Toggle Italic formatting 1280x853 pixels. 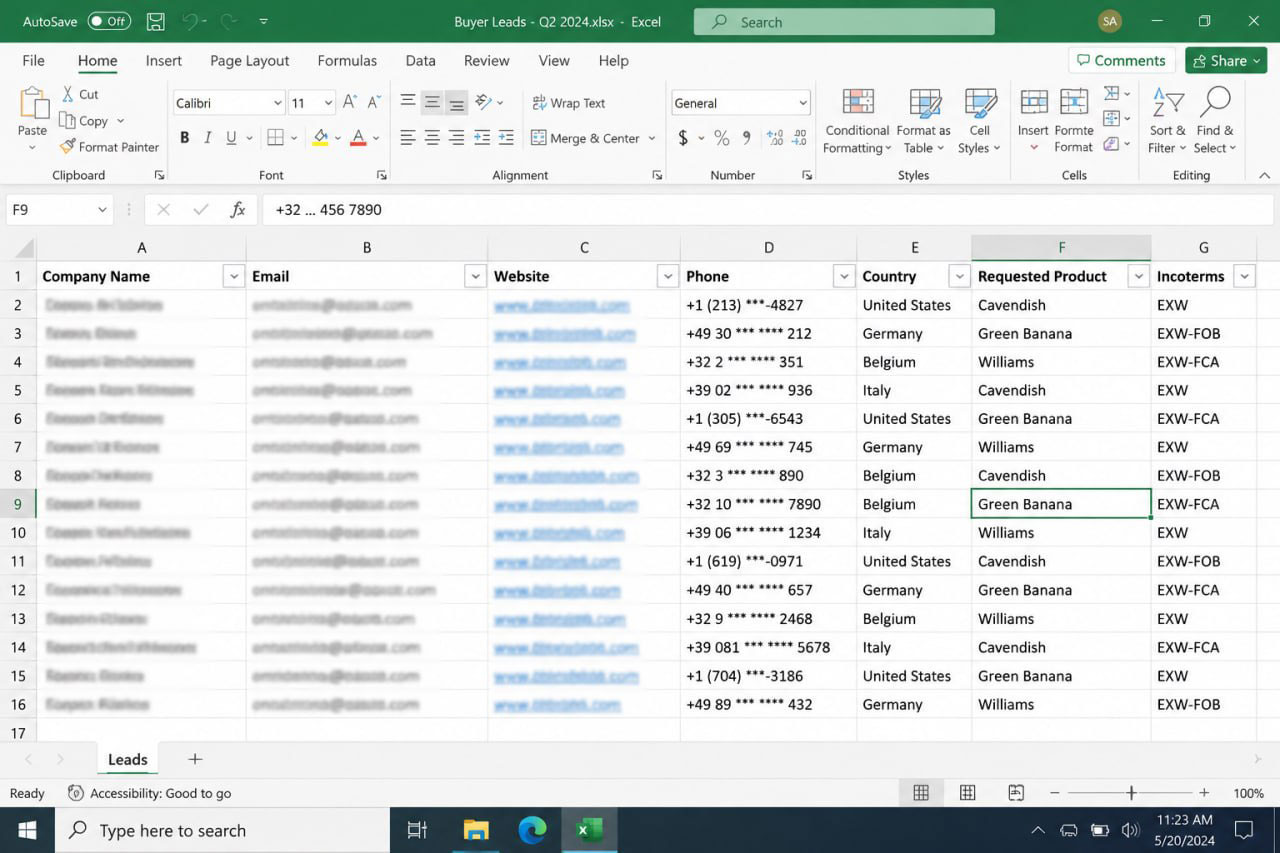click(208, 138)
